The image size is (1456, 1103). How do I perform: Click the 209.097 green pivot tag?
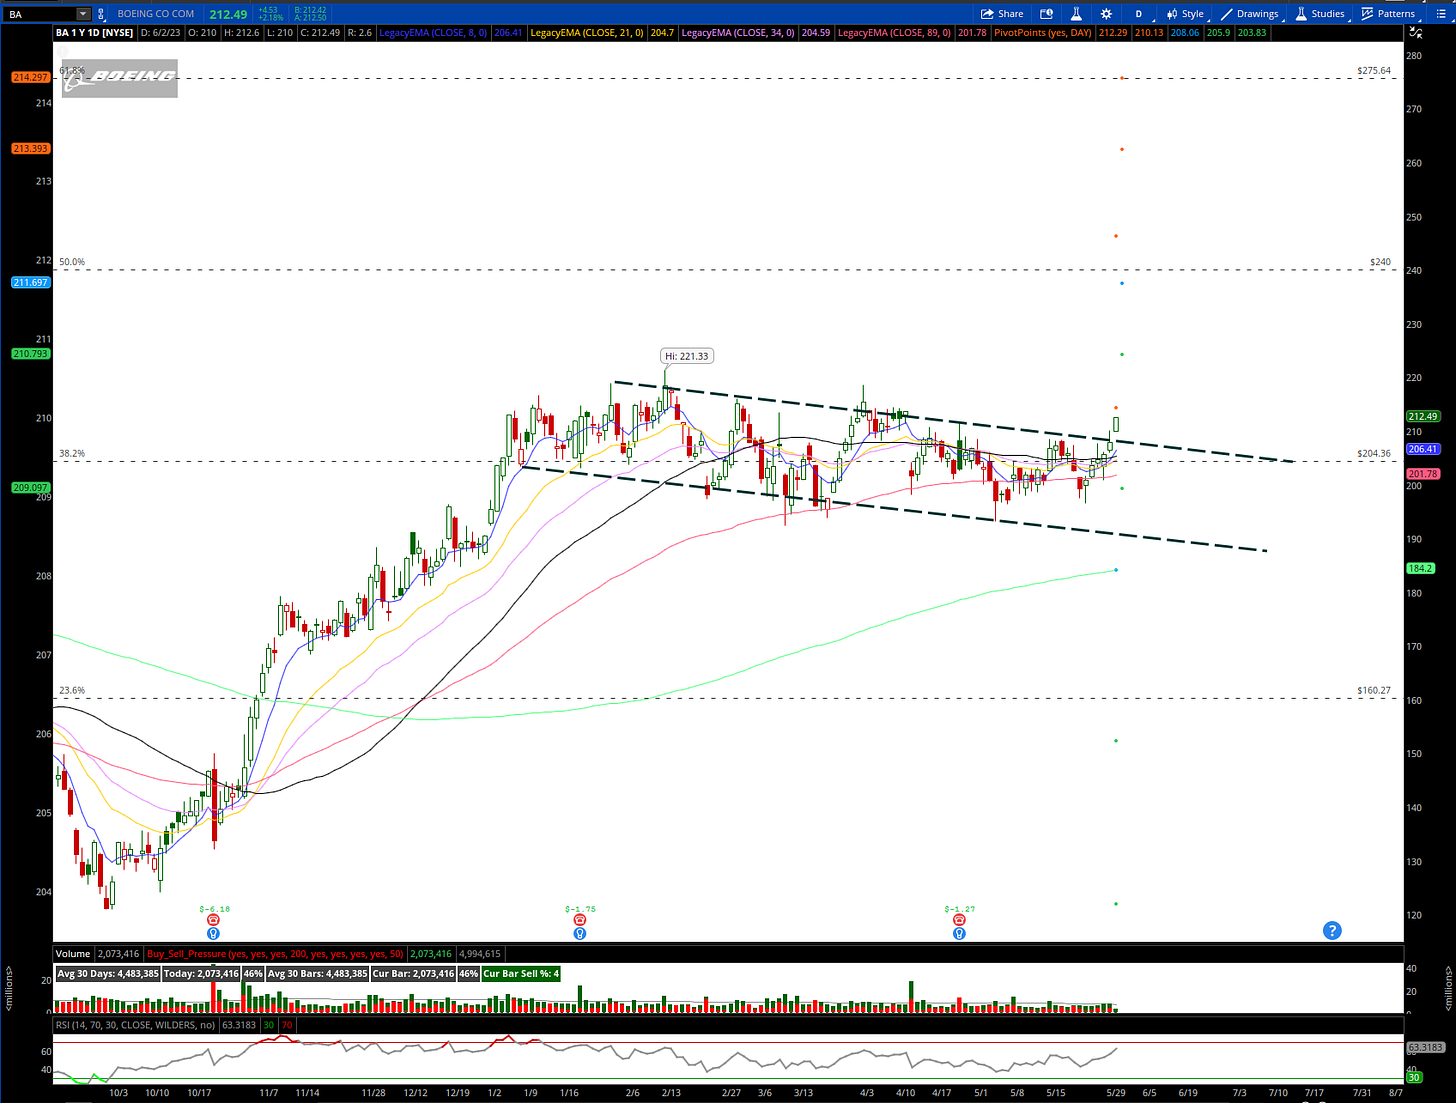(x=31, y=487)
